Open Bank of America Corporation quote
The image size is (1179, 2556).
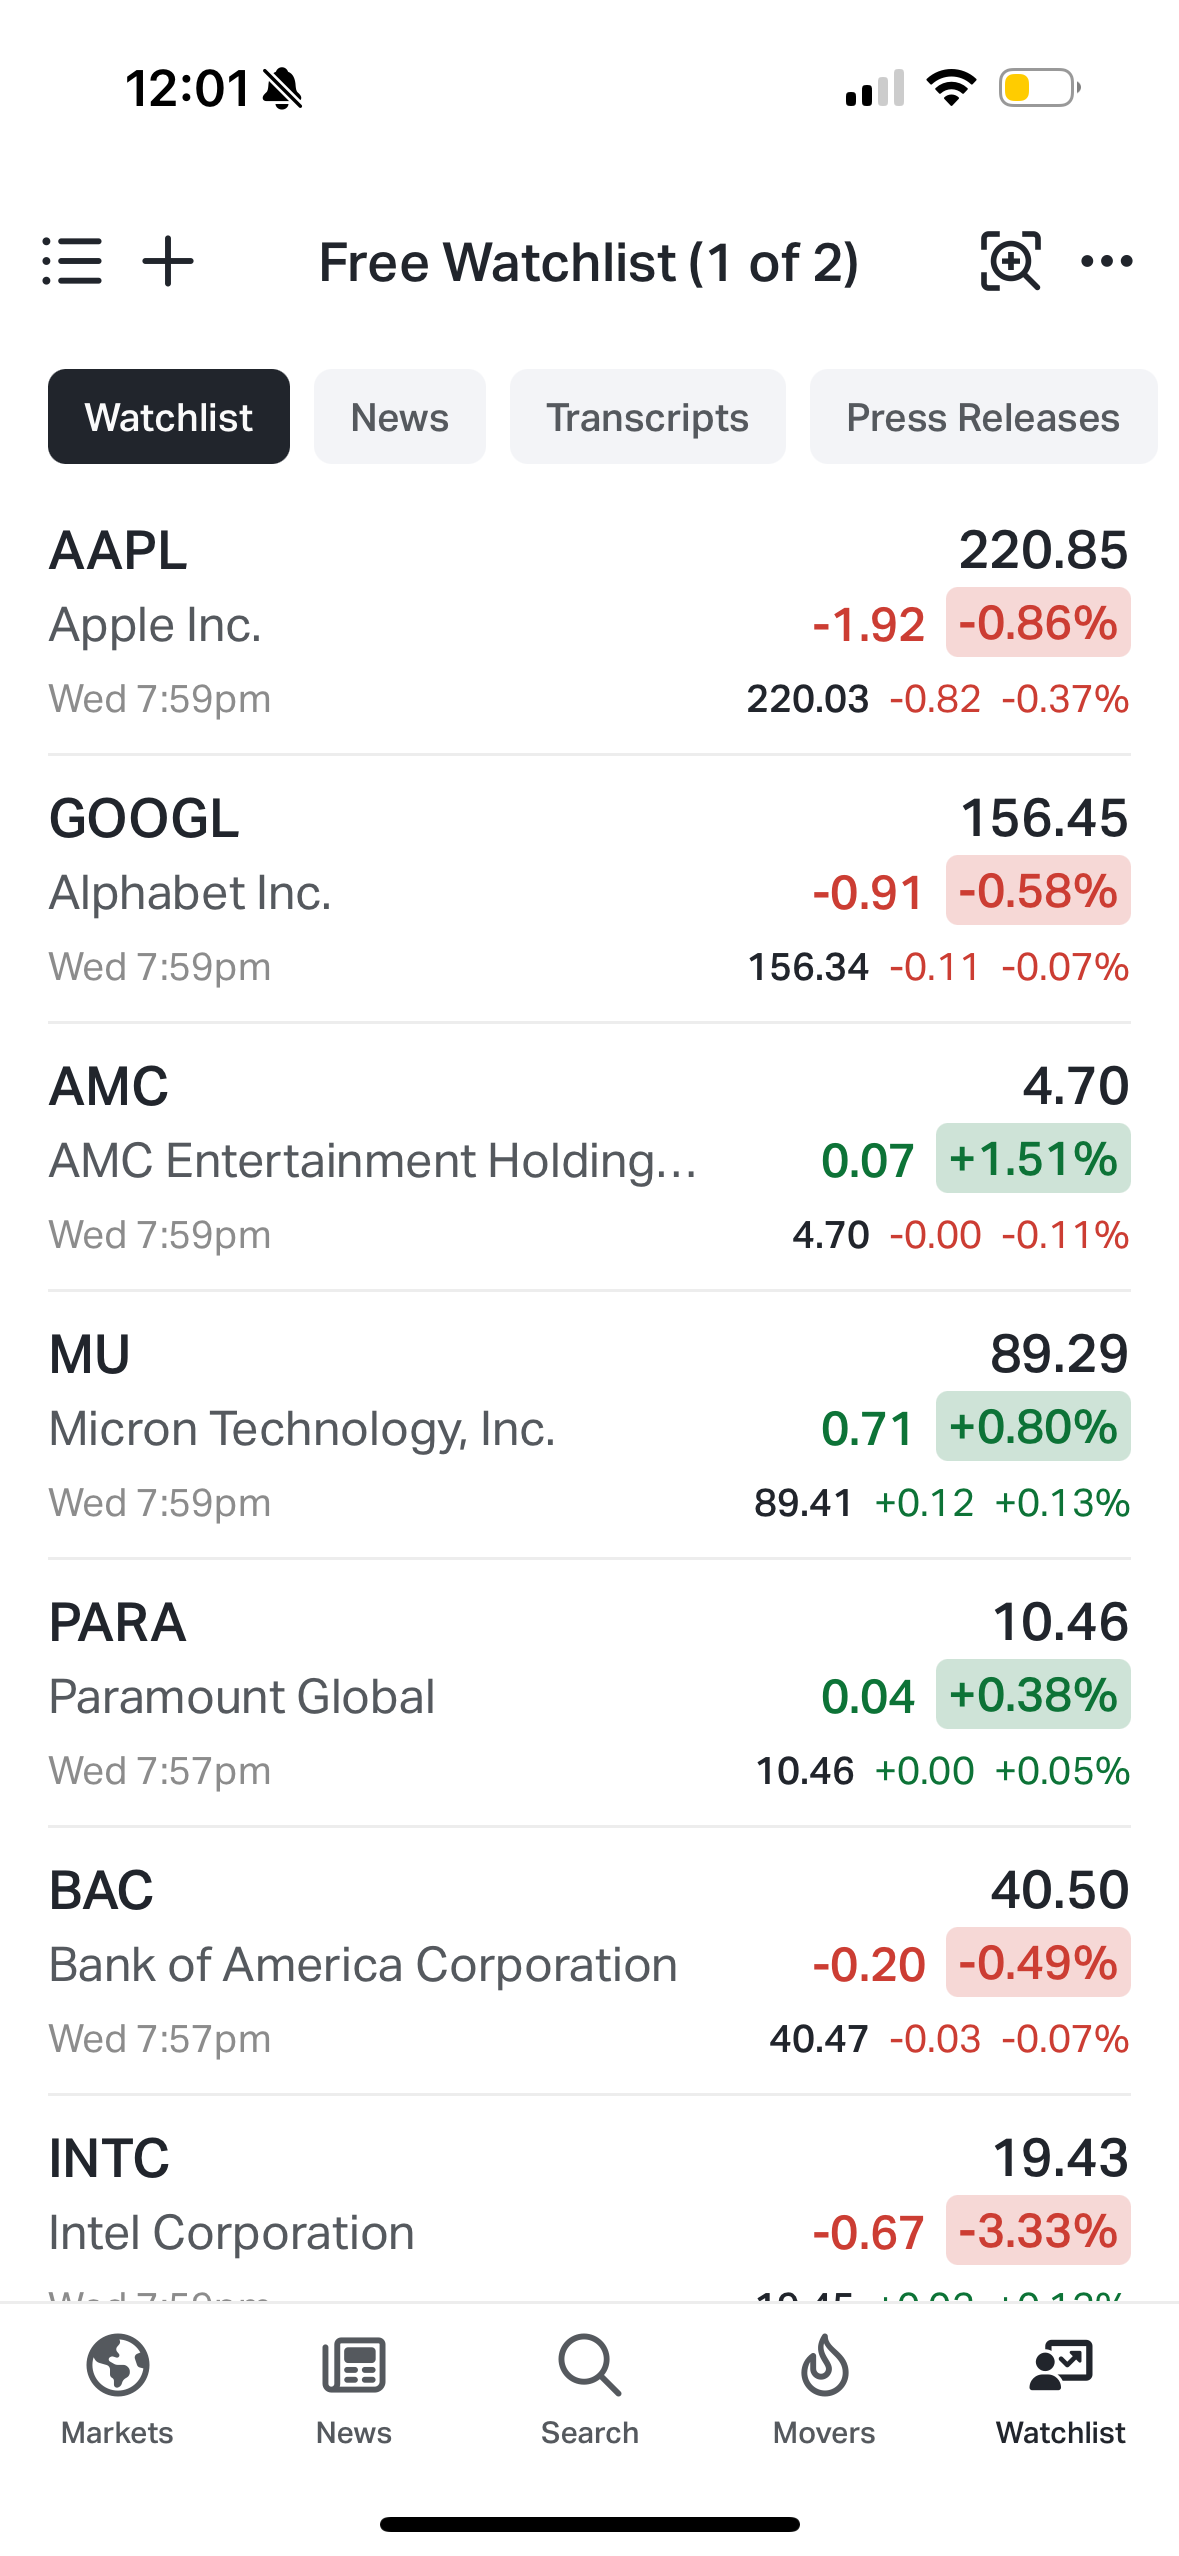tap(400, 1963)
